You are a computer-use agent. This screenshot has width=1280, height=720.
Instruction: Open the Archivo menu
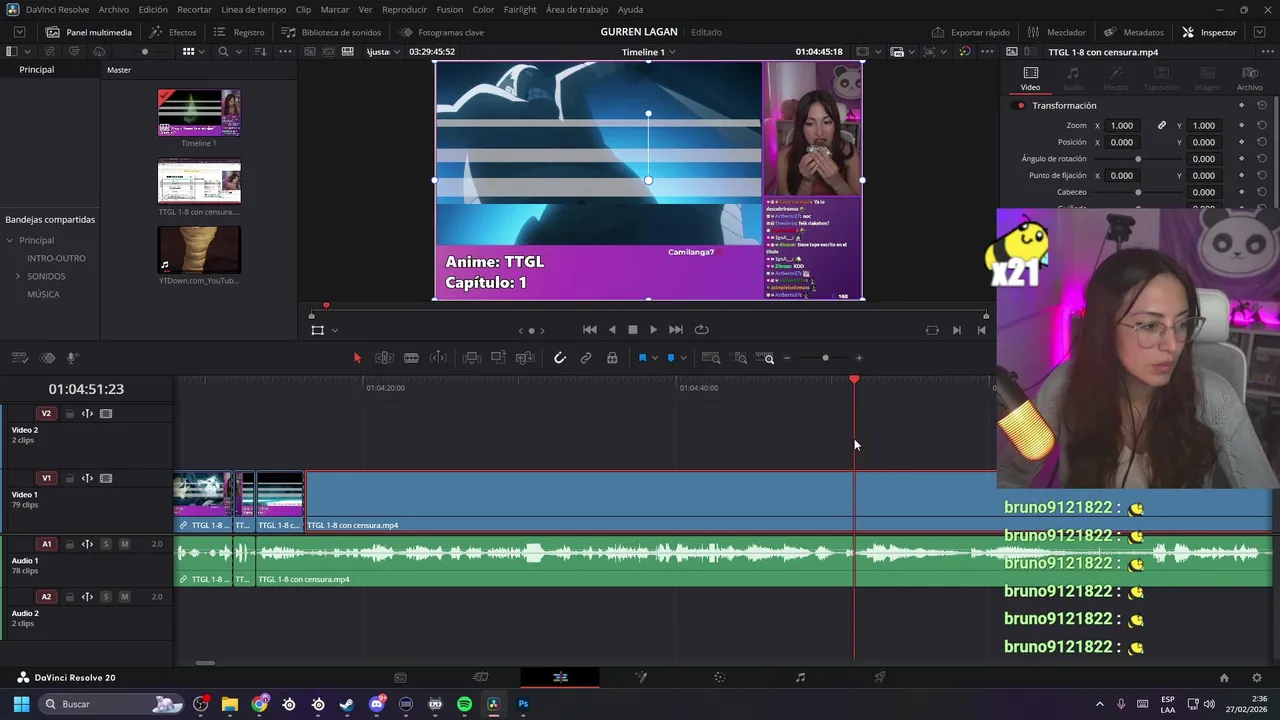(113, 9)
